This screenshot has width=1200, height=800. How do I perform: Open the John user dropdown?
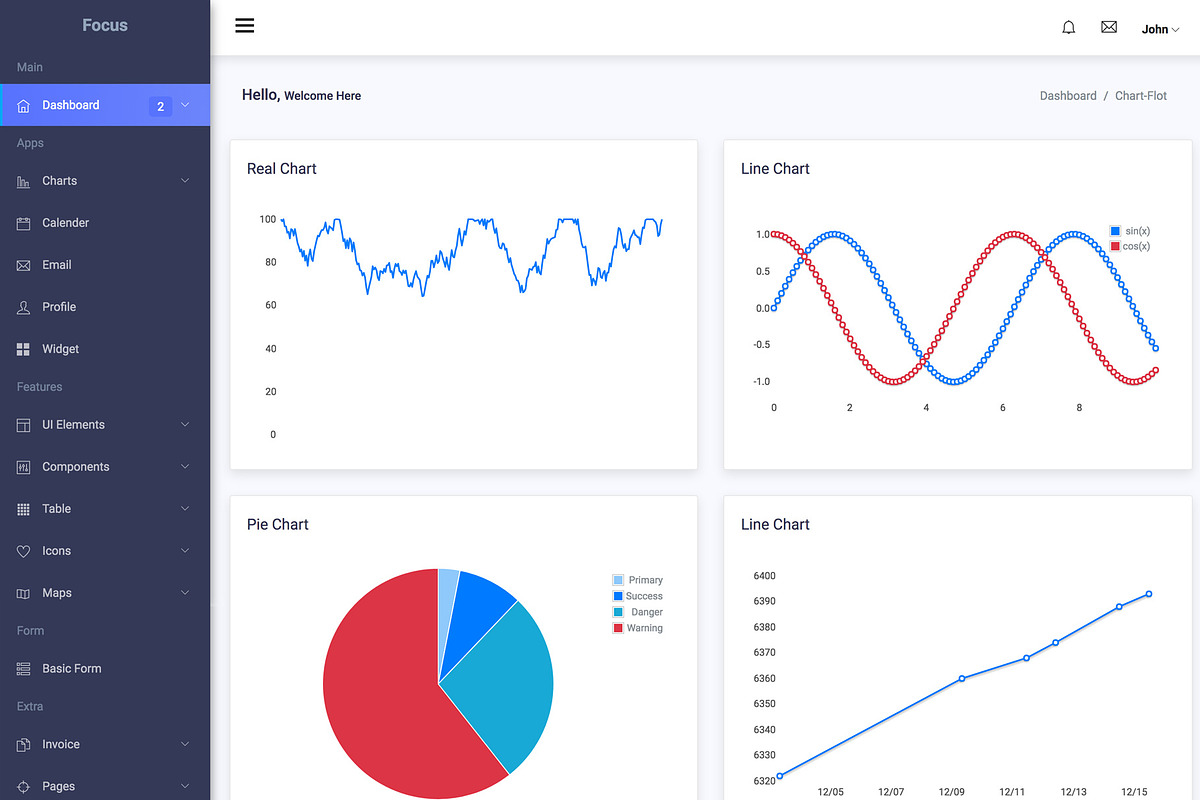coord(1158,29)
